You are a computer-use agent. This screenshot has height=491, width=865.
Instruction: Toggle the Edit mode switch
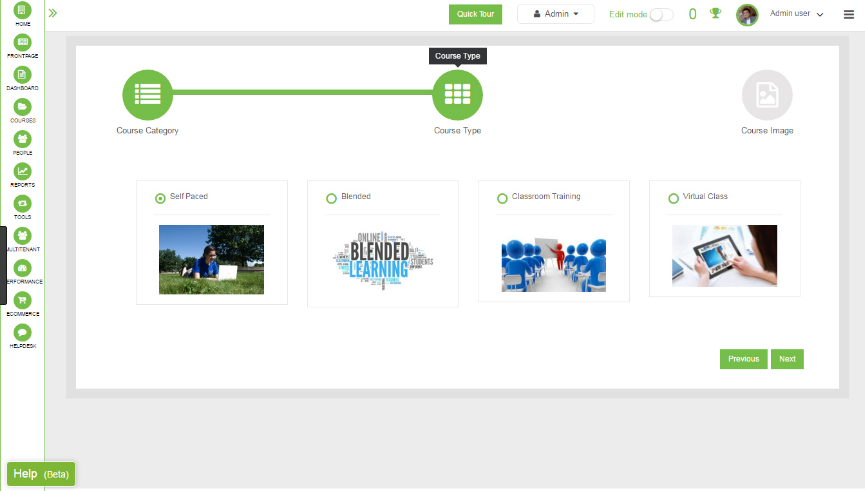tap(661, 15)
